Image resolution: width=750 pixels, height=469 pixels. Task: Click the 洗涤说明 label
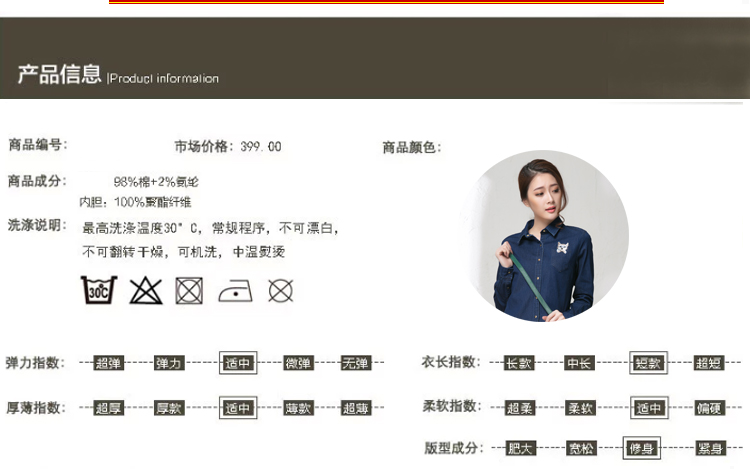37,225
